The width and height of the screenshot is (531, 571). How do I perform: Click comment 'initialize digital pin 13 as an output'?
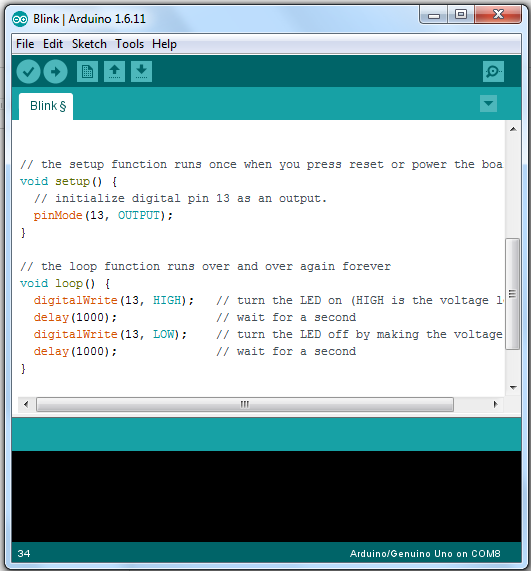point(180,198)
